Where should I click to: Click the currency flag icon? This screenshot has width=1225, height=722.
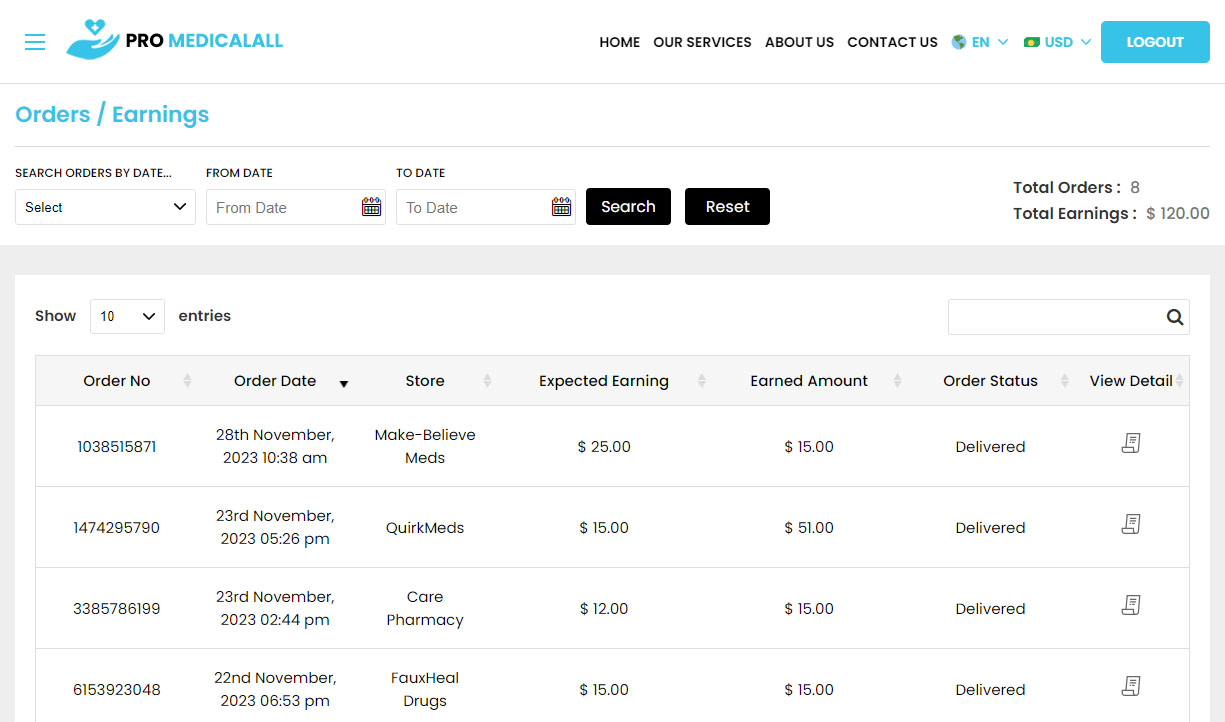click(x=1032, y=42)
